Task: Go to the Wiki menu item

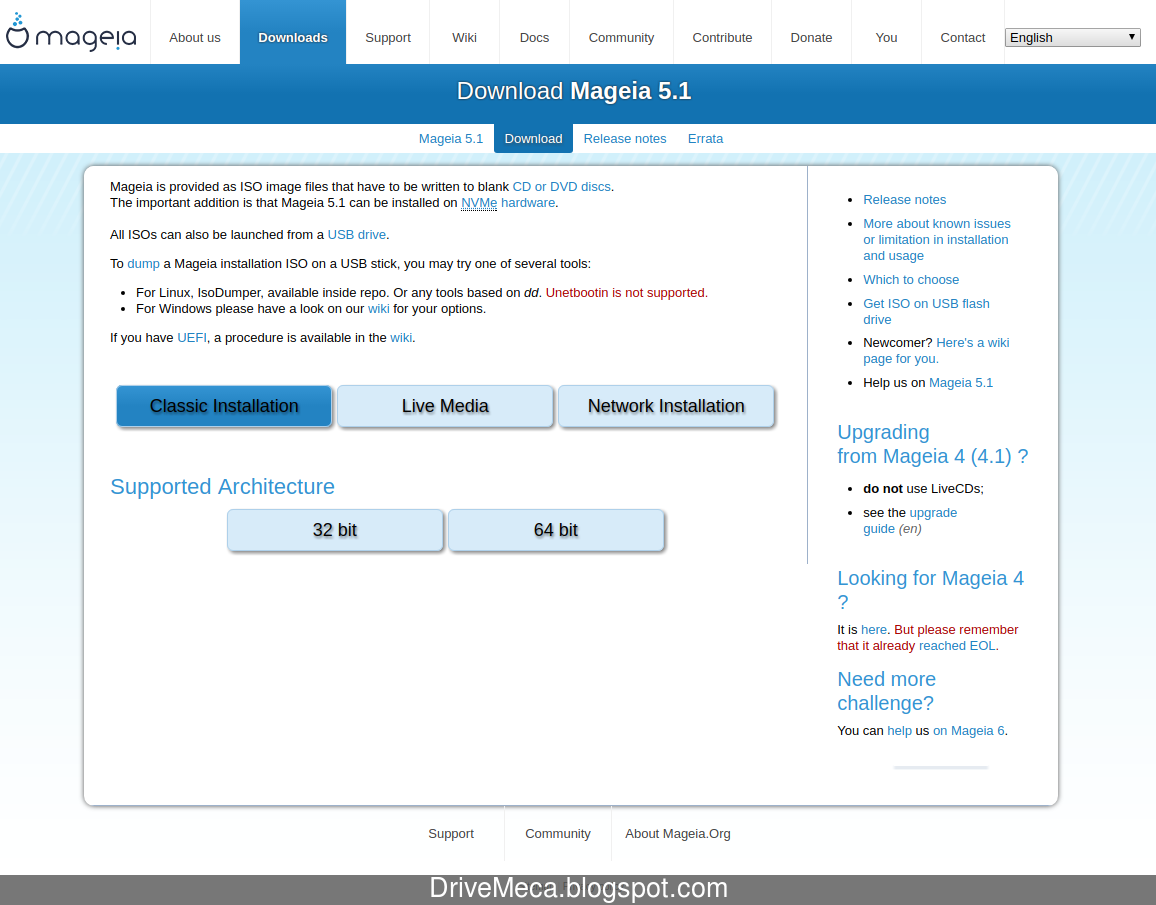Action: coord(464,38)
